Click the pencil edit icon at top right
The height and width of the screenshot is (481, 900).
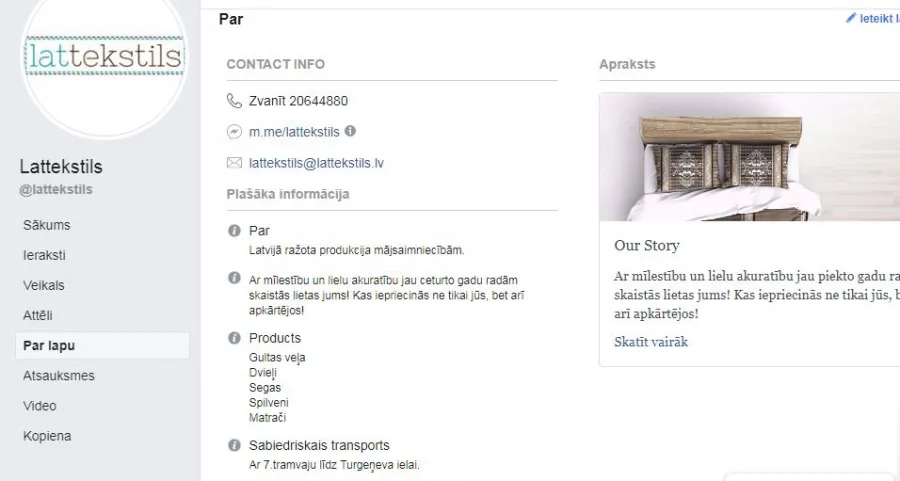click(x=851, y=18)
